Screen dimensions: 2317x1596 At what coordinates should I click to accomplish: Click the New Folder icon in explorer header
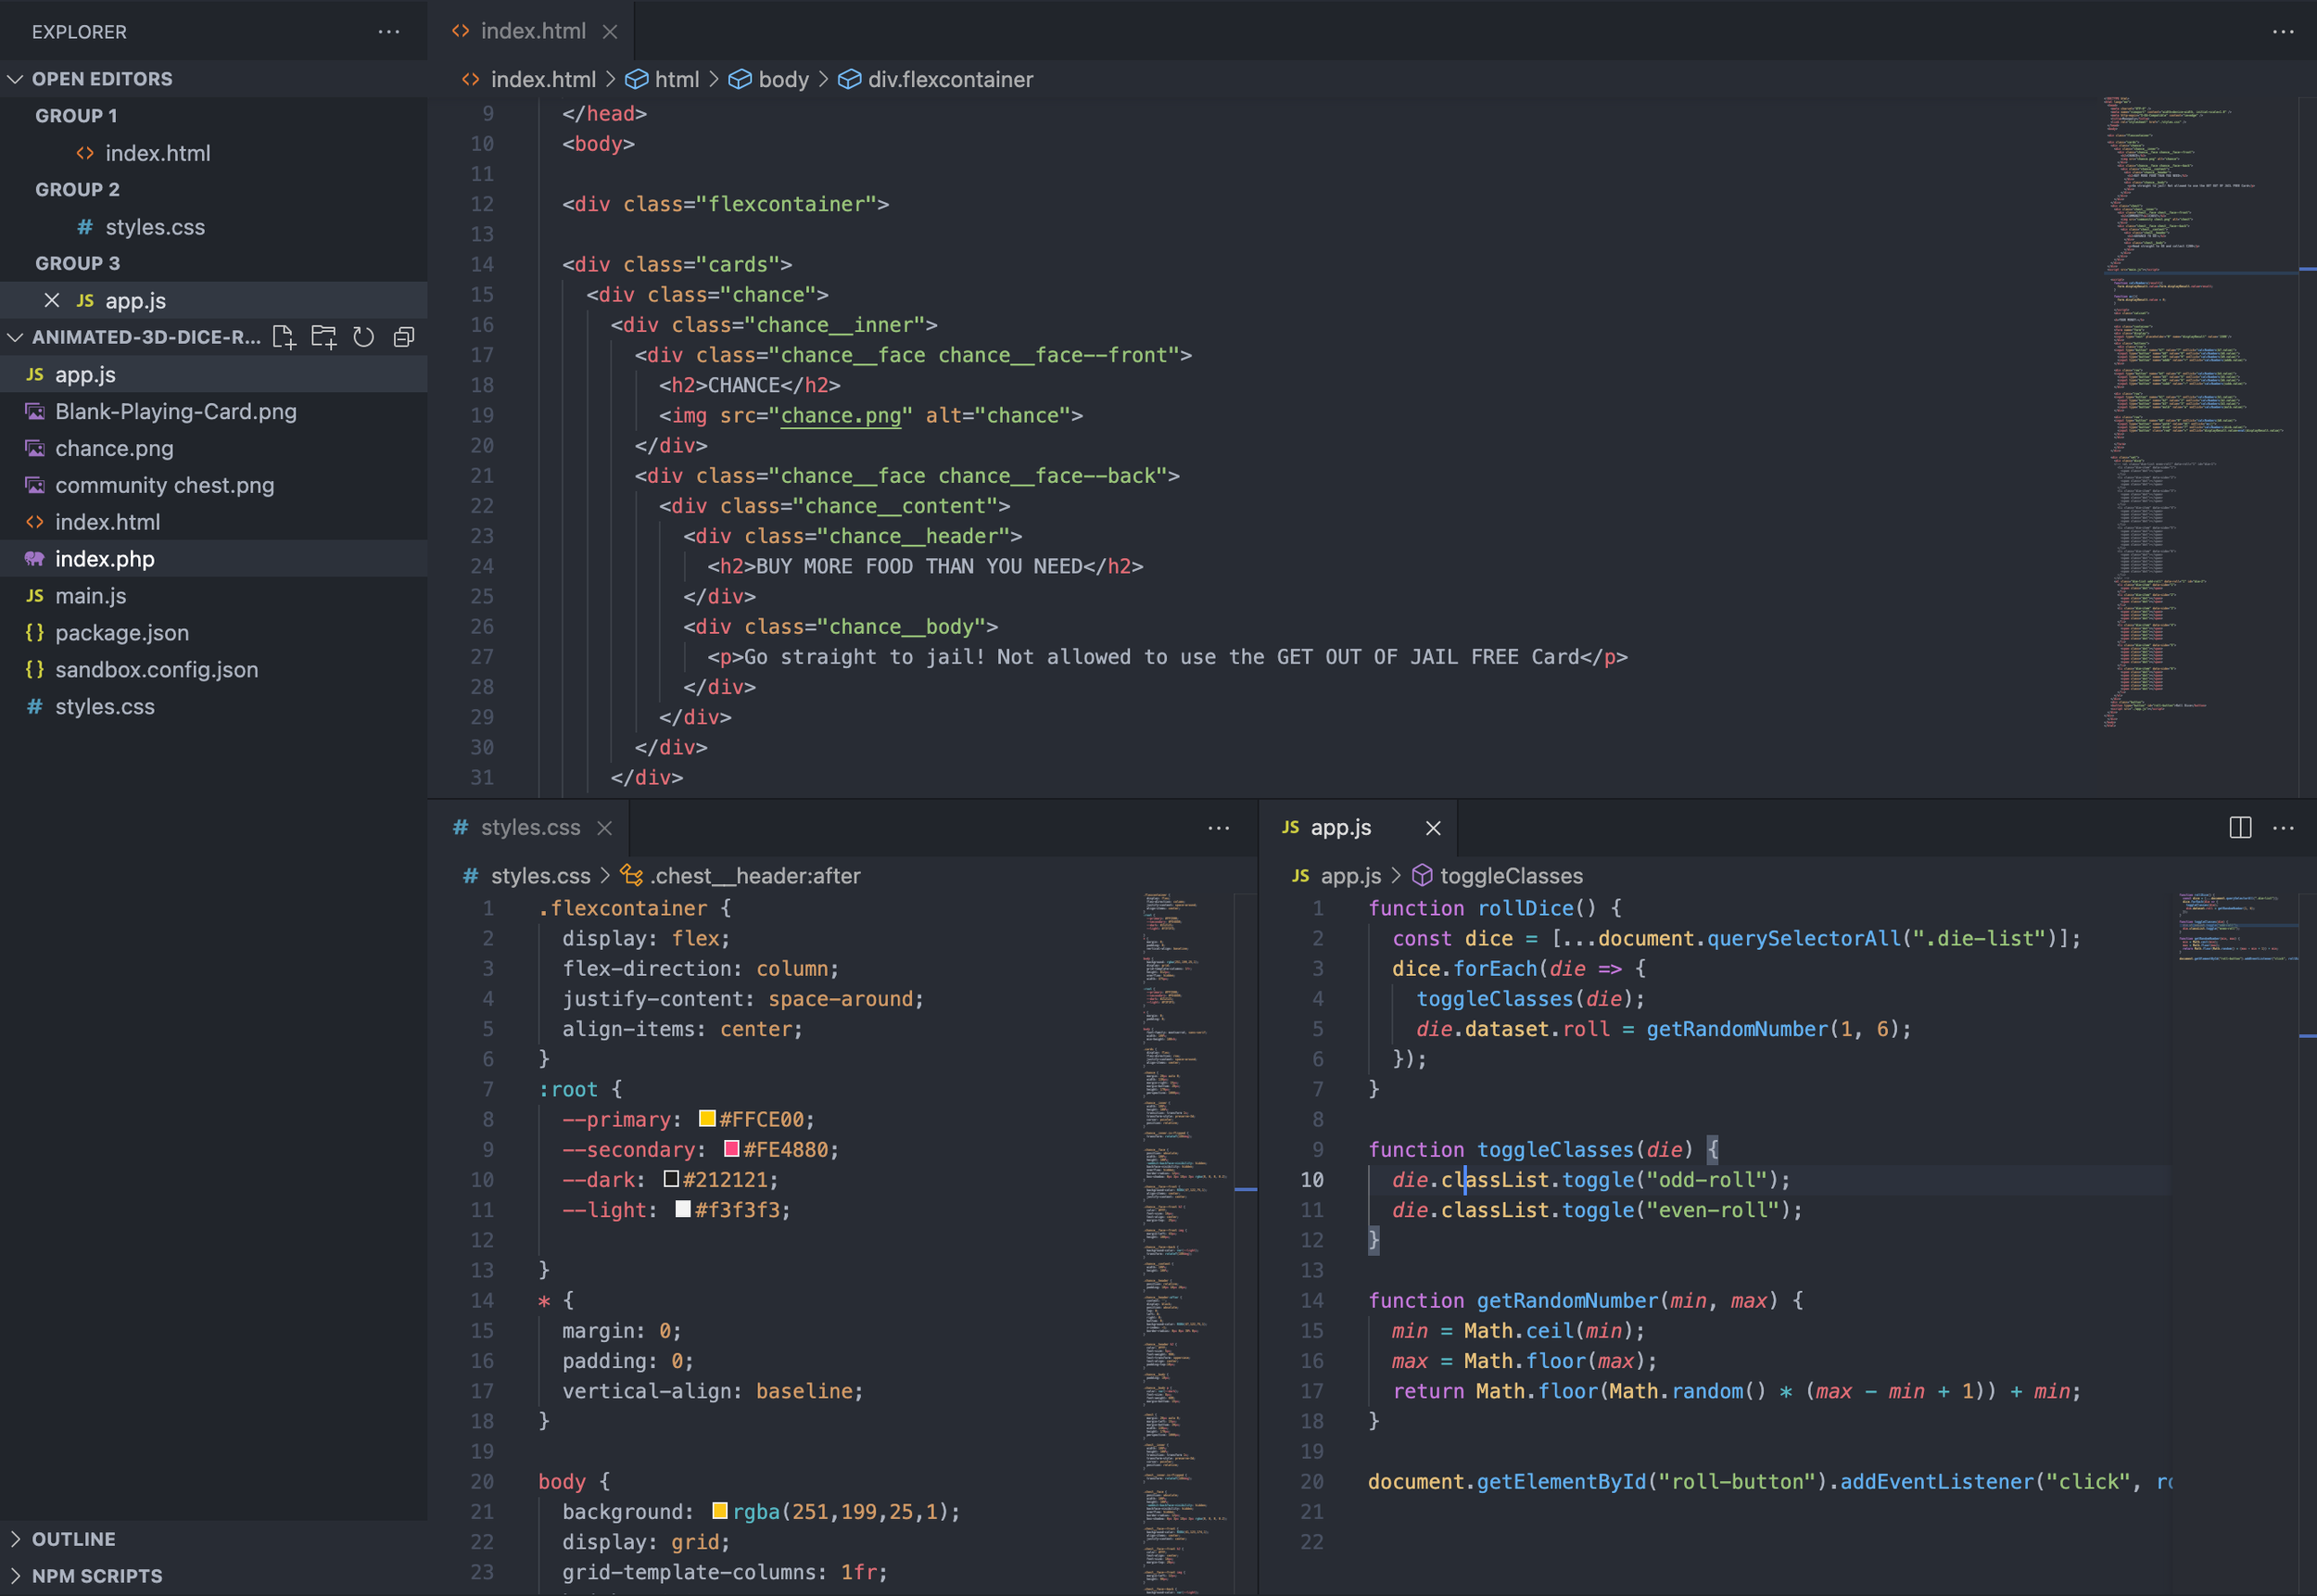coord(323,337)
